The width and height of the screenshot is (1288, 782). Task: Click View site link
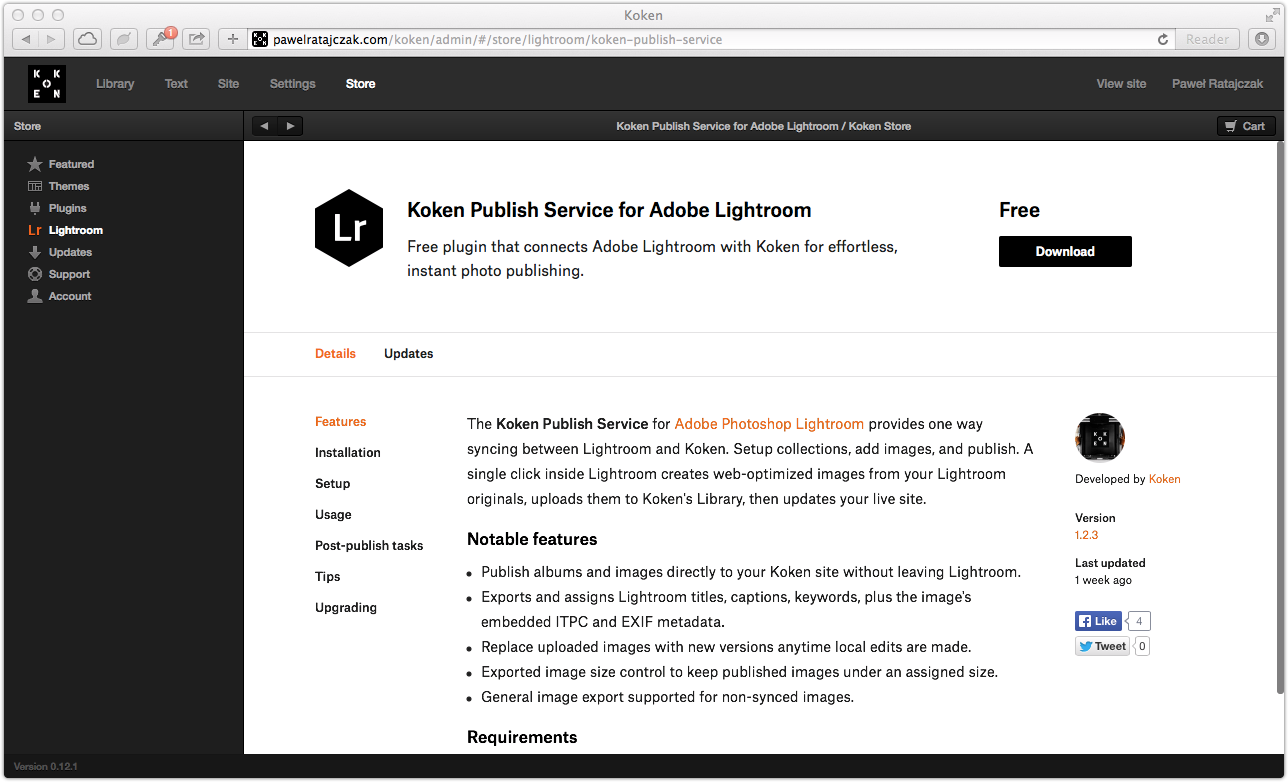(1121, 84)
